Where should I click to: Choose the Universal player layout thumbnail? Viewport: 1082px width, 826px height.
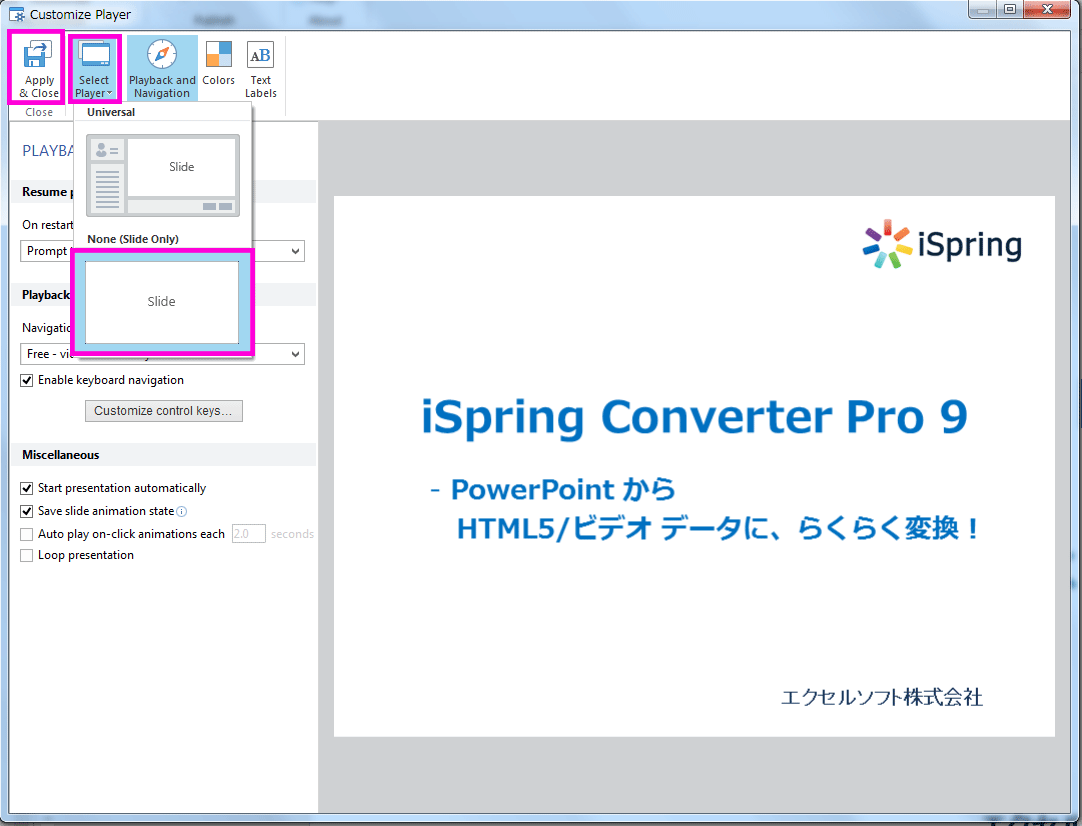click(163, 175)
